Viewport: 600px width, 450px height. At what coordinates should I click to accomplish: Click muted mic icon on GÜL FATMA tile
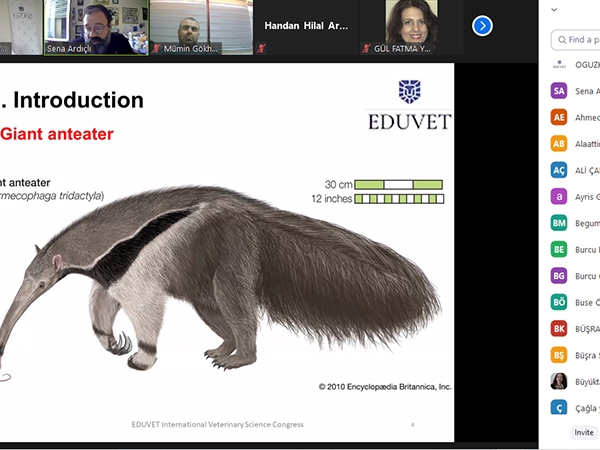tap(367, 49)
